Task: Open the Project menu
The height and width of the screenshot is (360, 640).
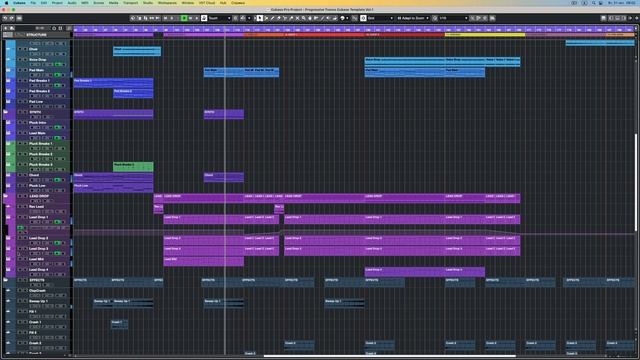Action: coord(57,3)
